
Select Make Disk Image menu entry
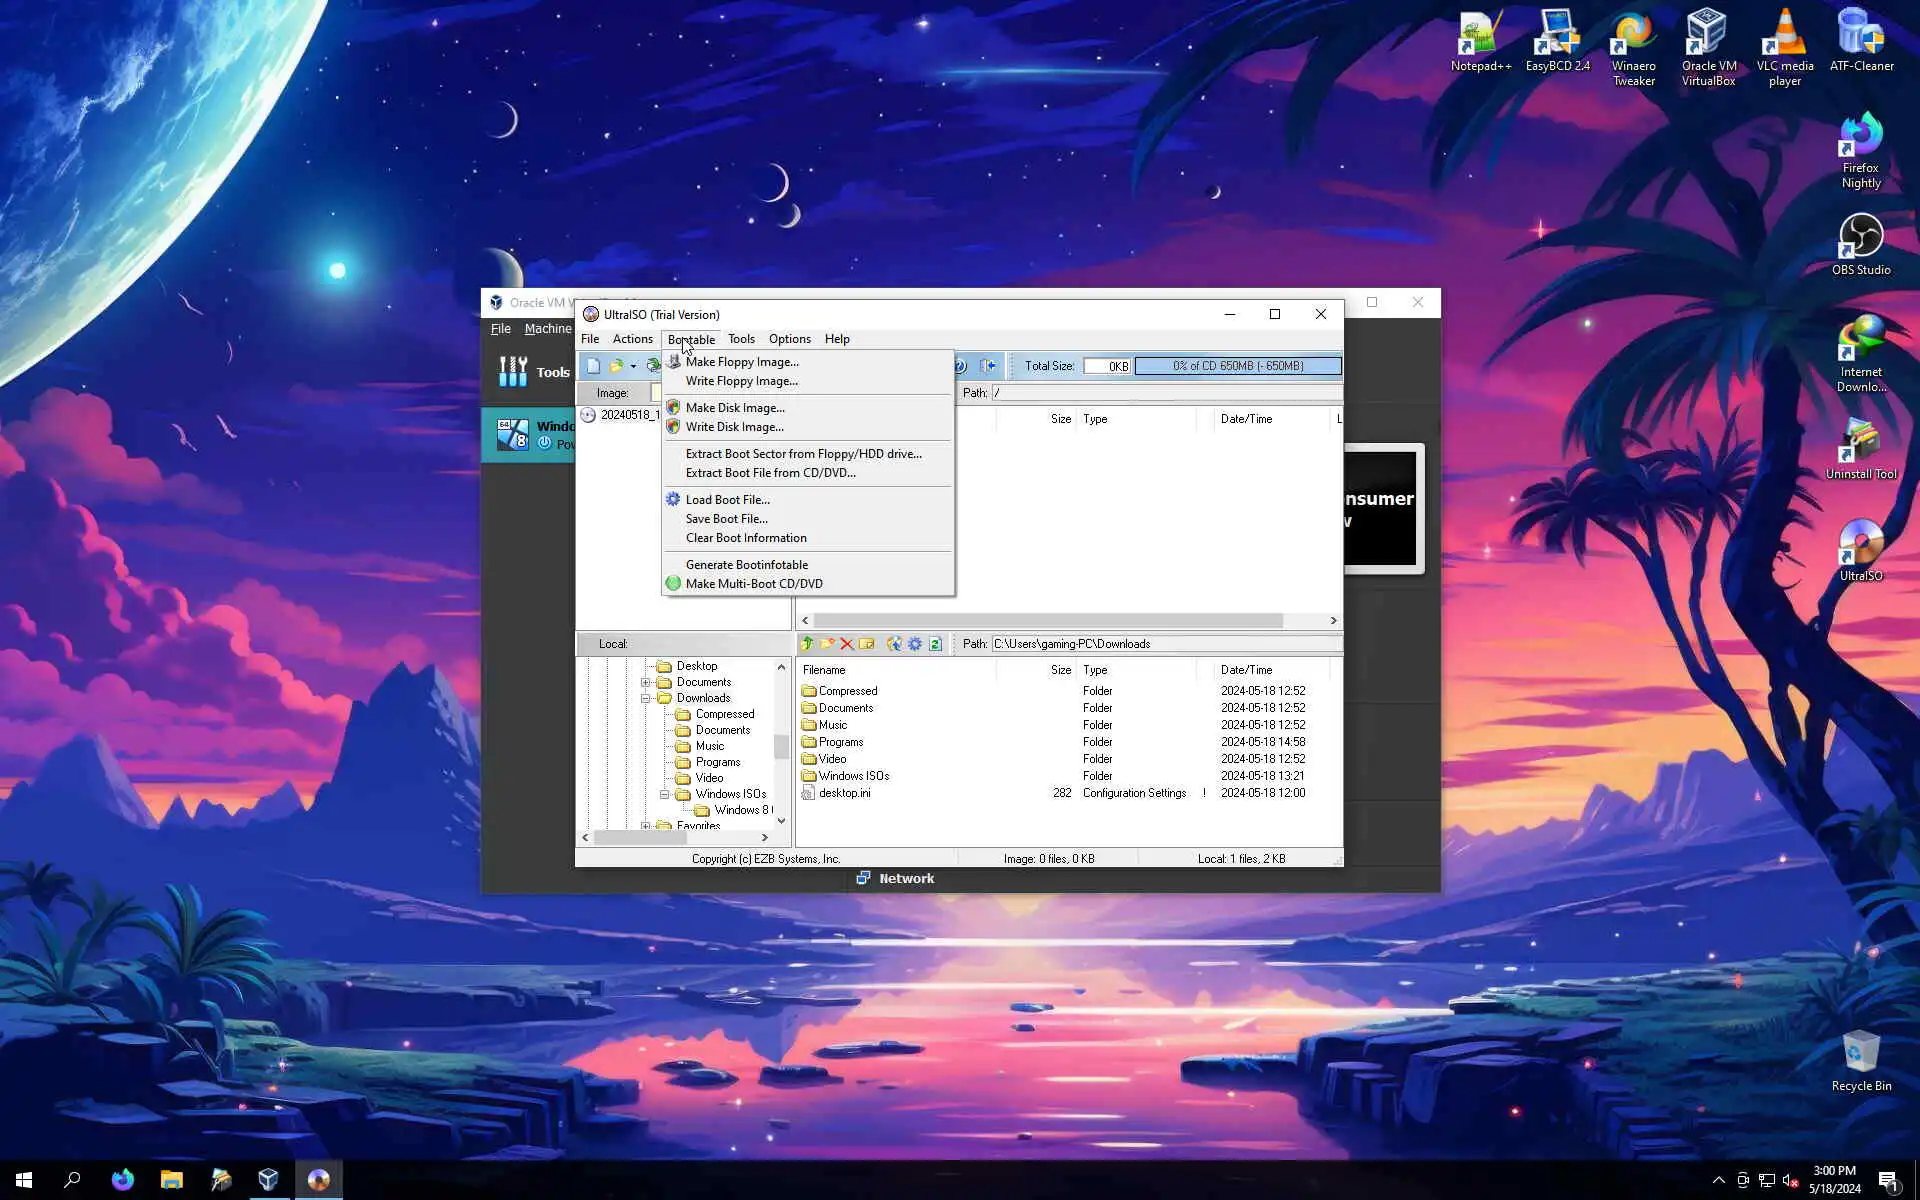pos(735,408)
